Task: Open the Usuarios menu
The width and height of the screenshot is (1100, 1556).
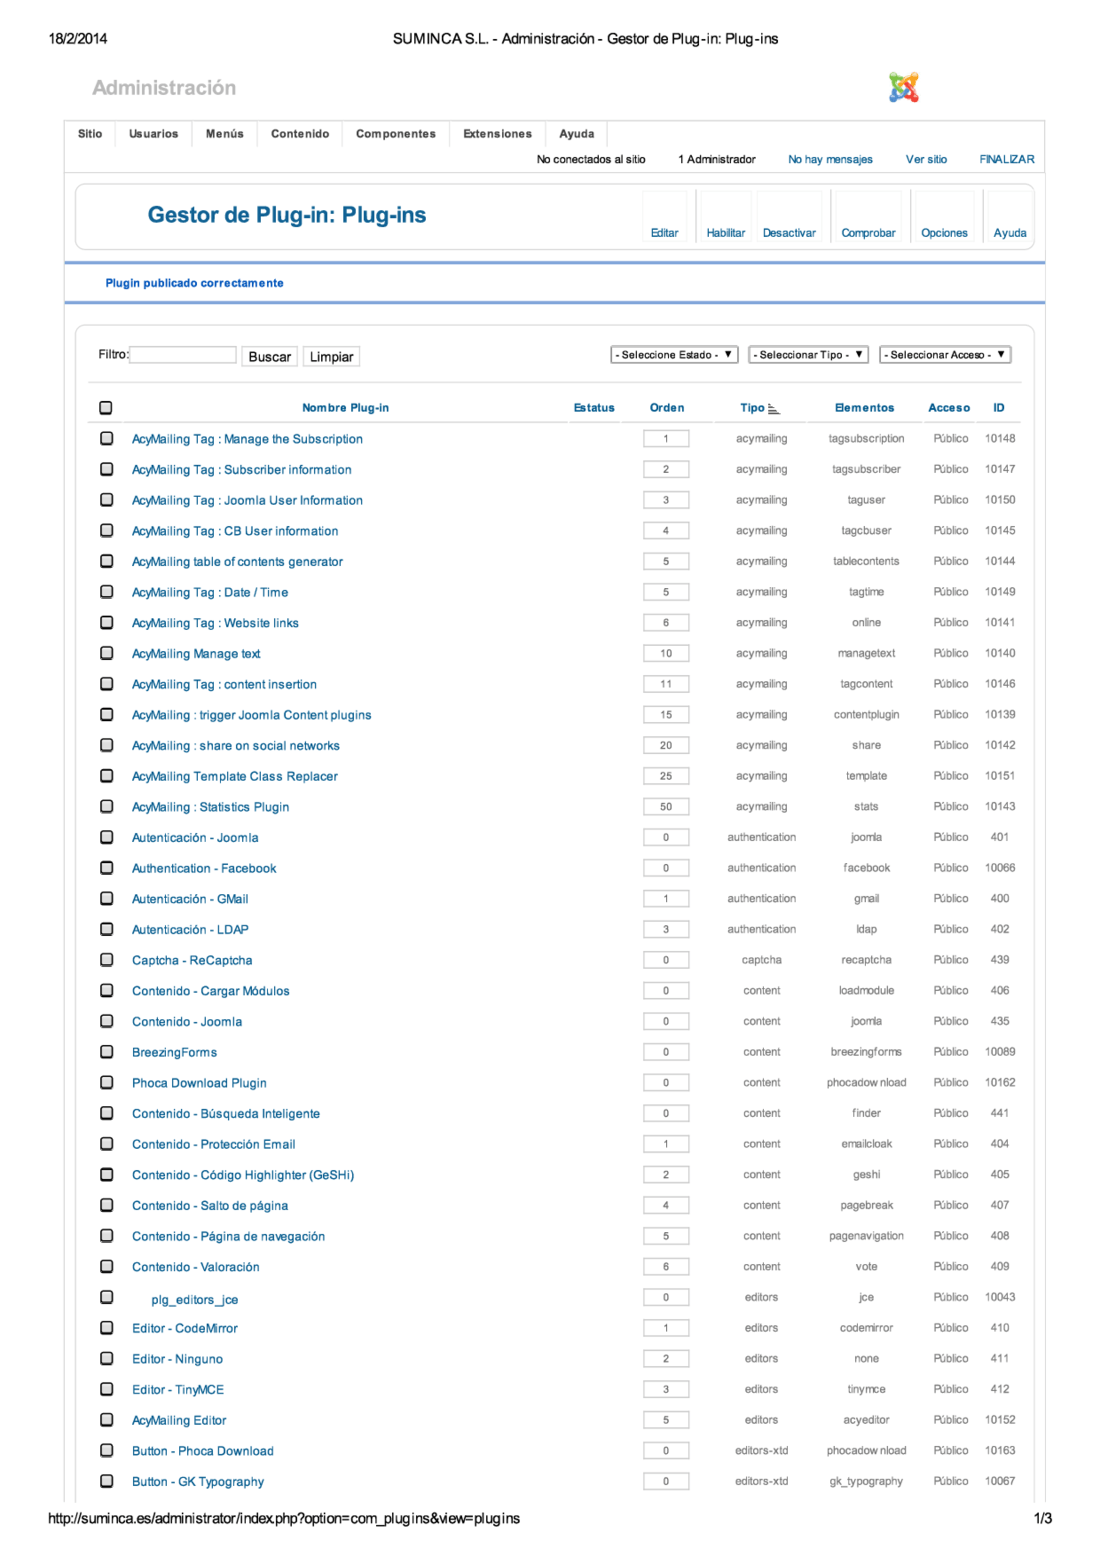Action: click(153, 134)
